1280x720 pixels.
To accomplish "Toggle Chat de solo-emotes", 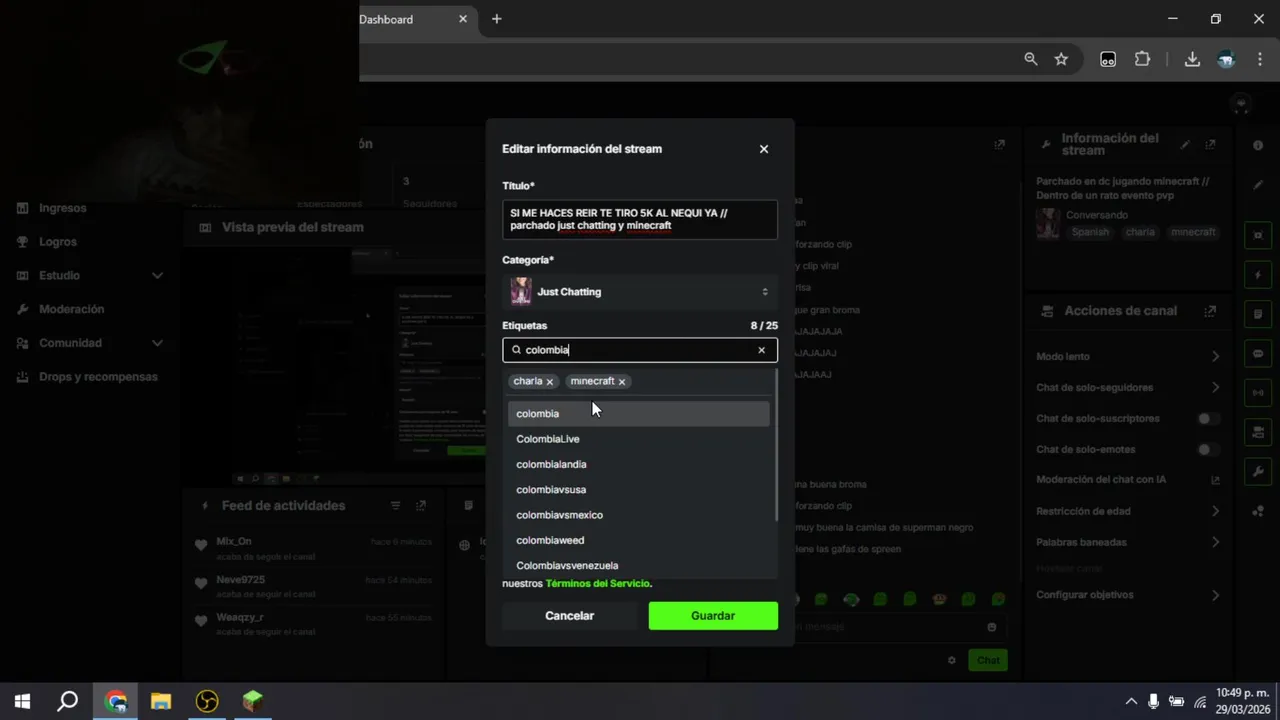I will click(x=1209, y=450).
